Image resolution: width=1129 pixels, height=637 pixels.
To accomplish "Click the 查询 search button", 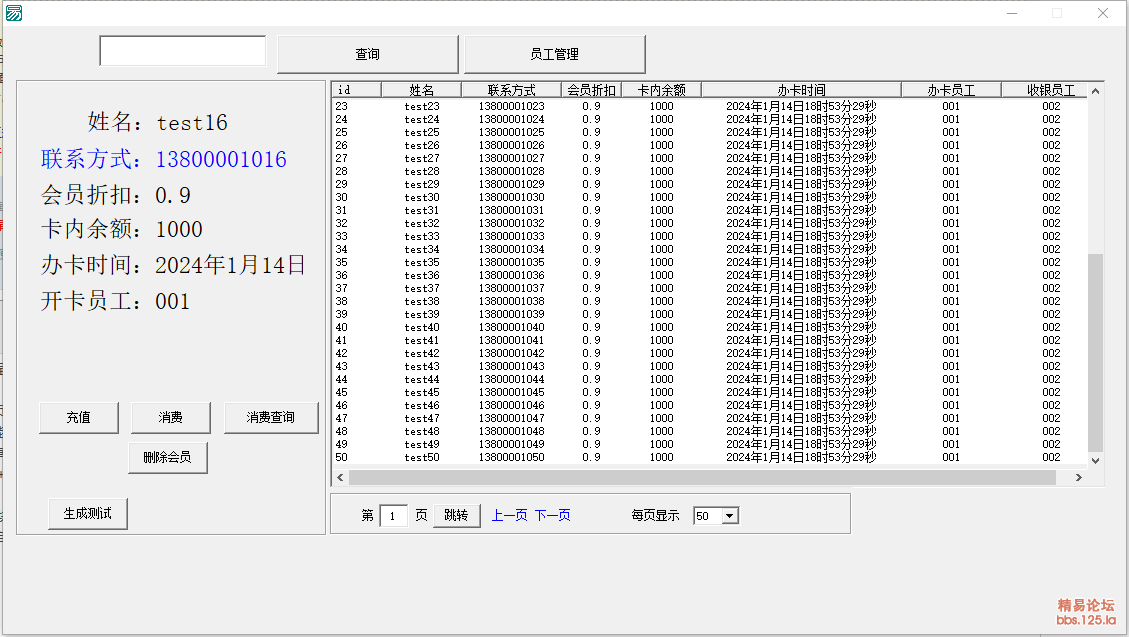I will click(x=367, y=54).
